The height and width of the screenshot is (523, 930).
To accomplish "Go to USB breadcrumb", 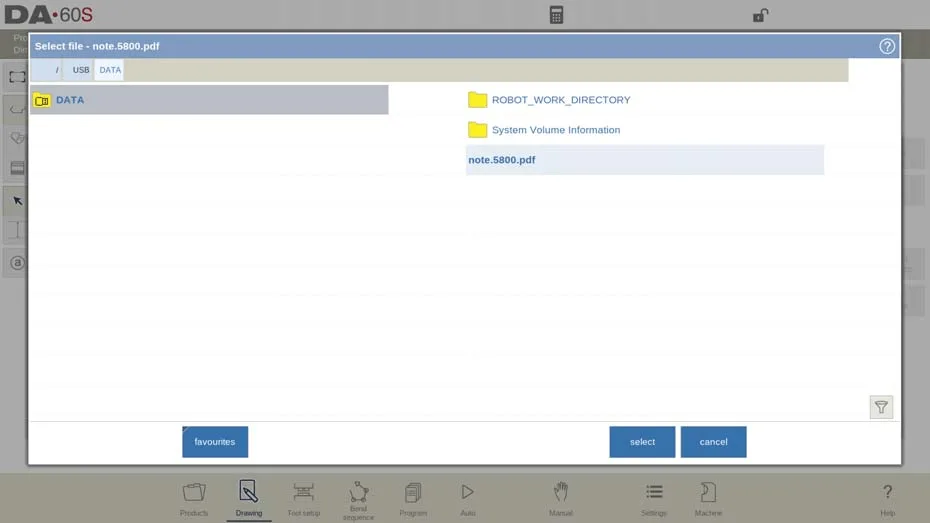I will (78, 70).
